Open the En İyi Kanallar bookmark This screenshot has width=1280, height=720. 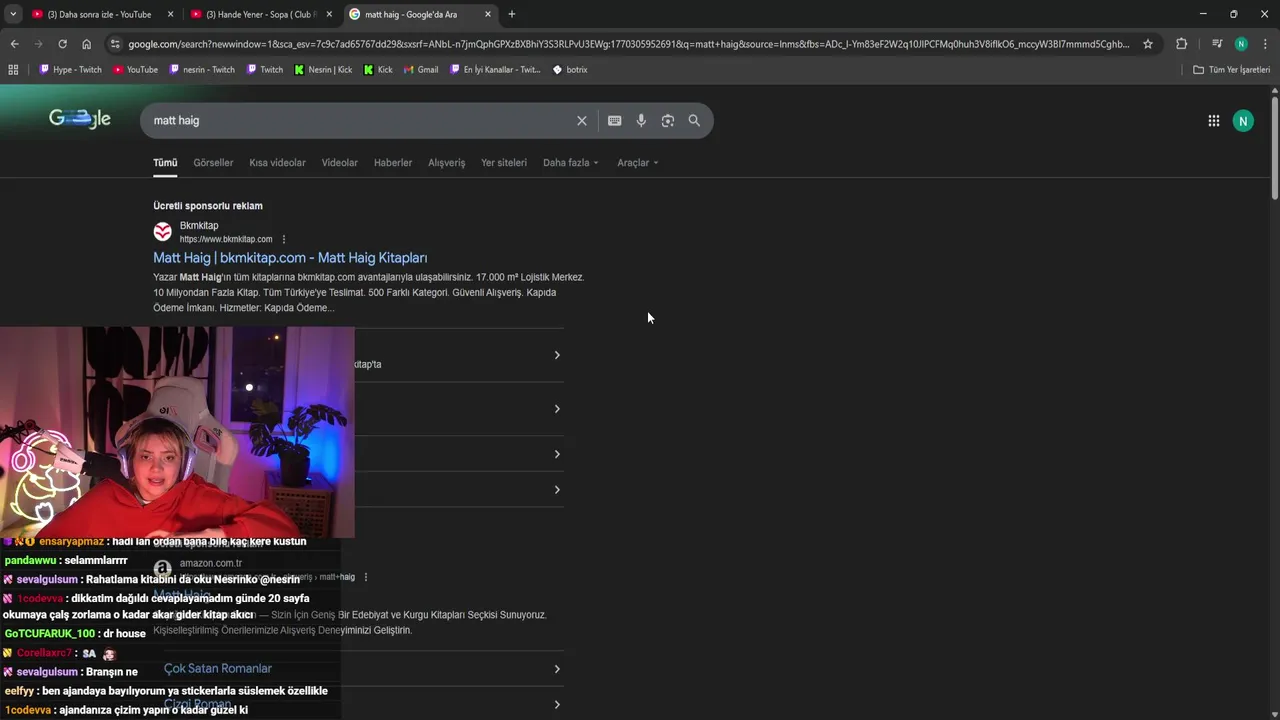tap(495, 70)
